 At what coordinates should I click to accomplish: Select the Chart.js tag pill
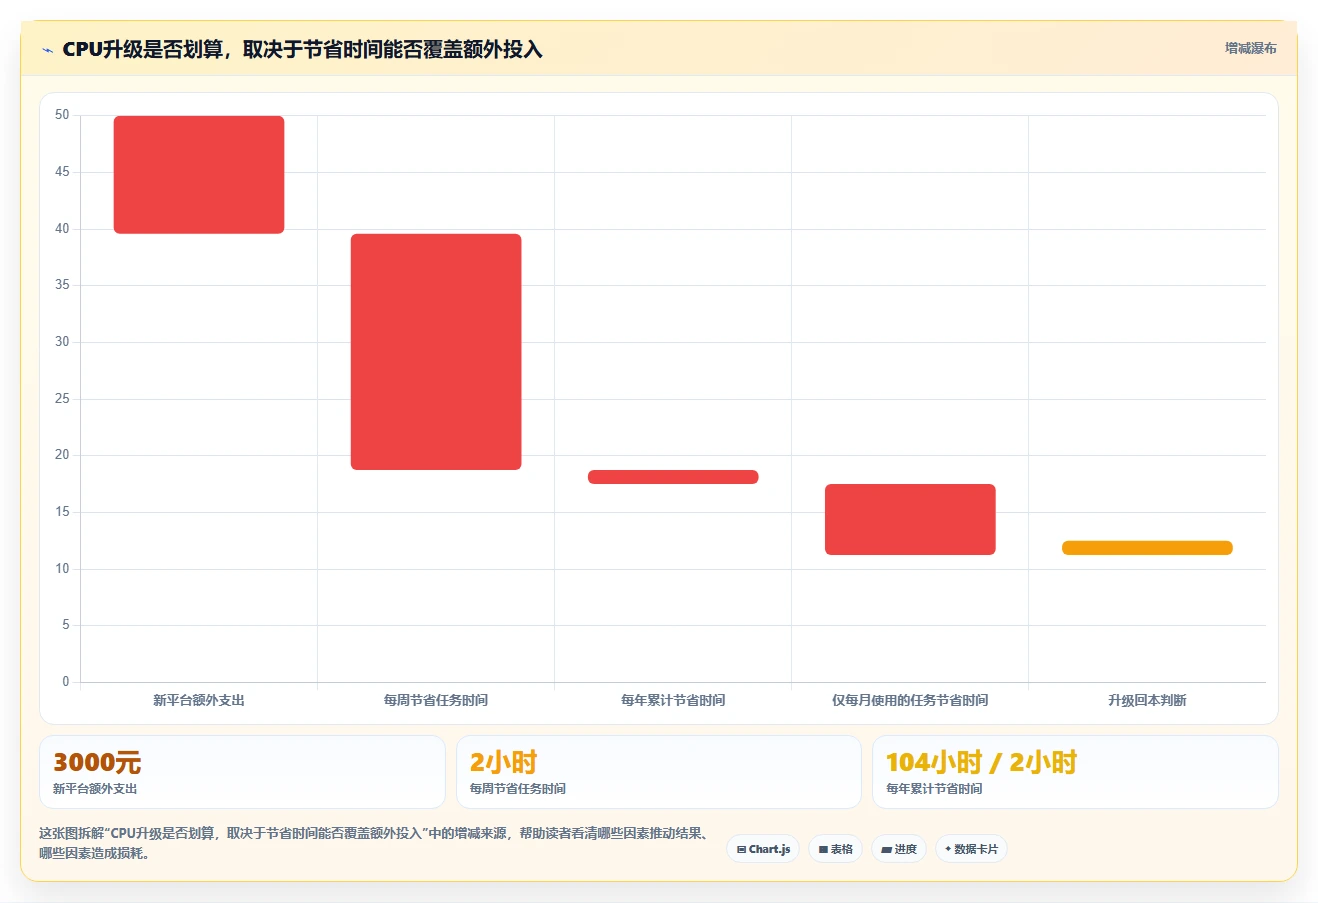(763, 849)
